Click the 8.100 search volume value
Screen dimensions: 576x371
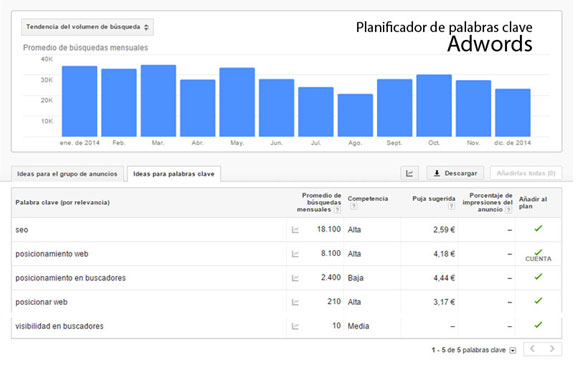pos(331,253)
